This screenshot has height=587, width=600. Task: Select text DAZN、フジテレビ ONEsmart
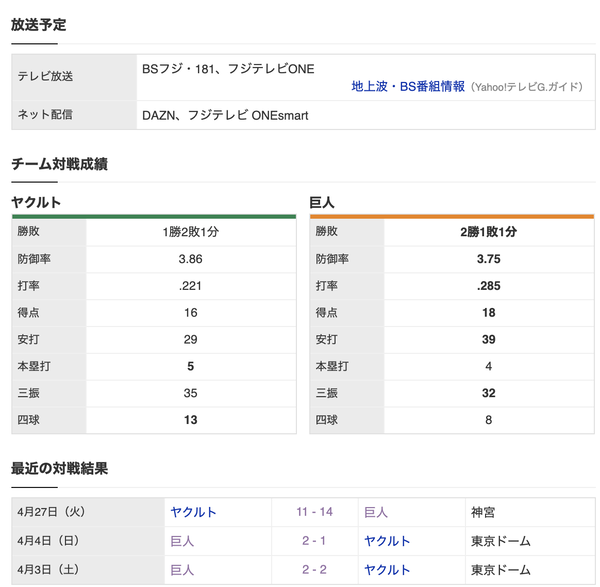tap(225, 115)
